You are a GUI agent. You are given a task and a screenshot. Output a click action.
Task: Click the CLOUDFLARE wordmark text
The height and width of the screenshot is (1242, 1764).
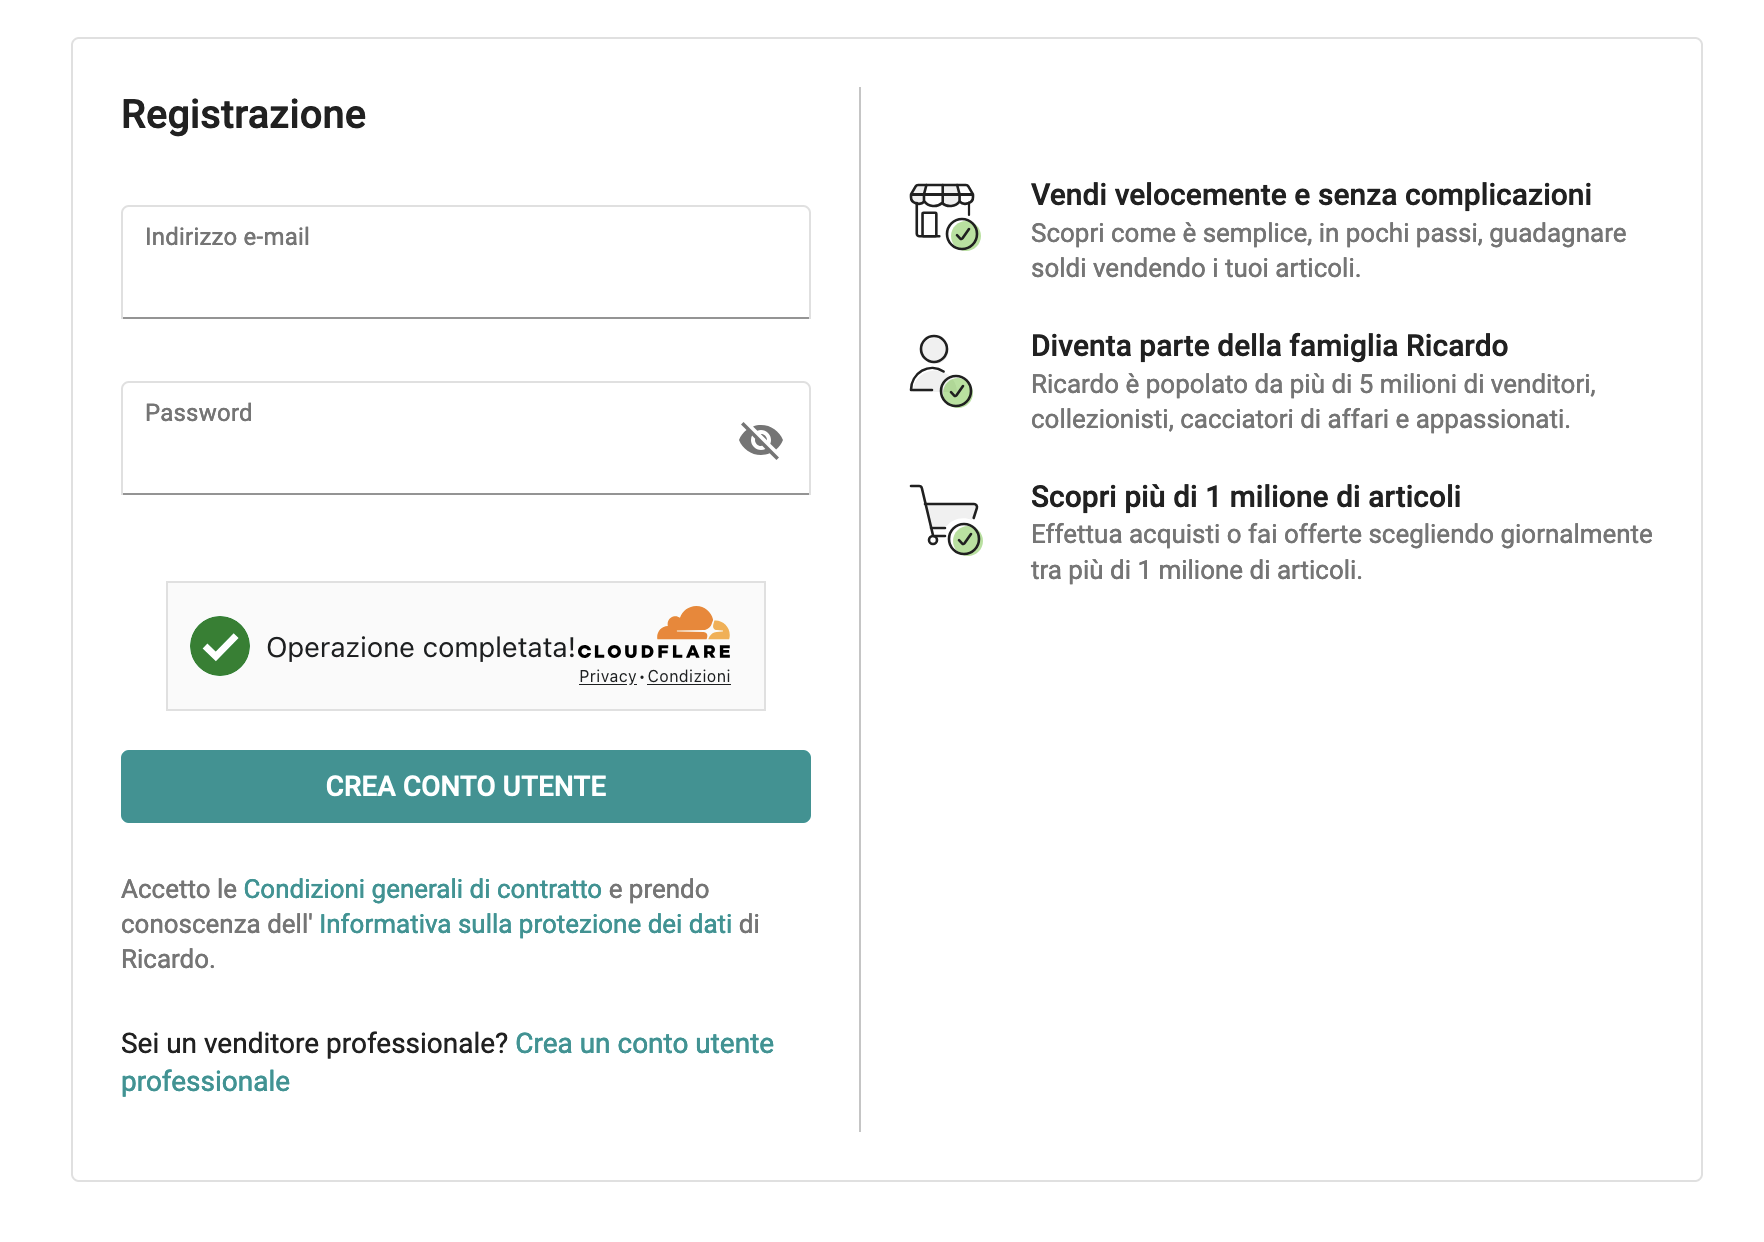(x=654, y=651)
